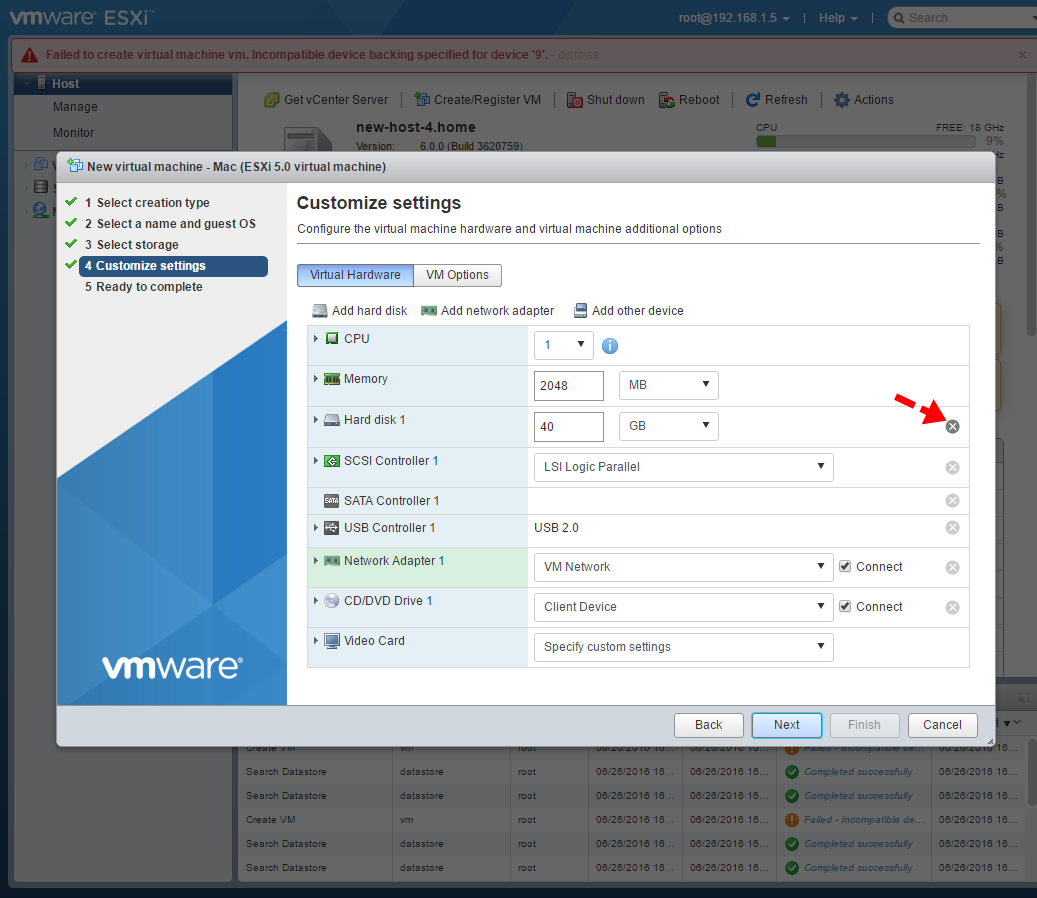1037x898 pixels.
Task: Remove SCSI Controller 1 with its X icon
Action: 952,468
